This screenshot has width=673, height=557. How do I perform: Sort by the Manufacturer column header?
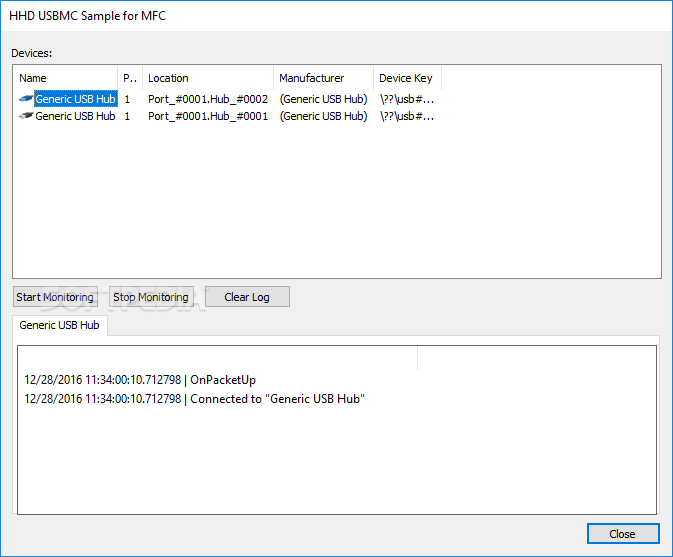[x=324, y=78]
